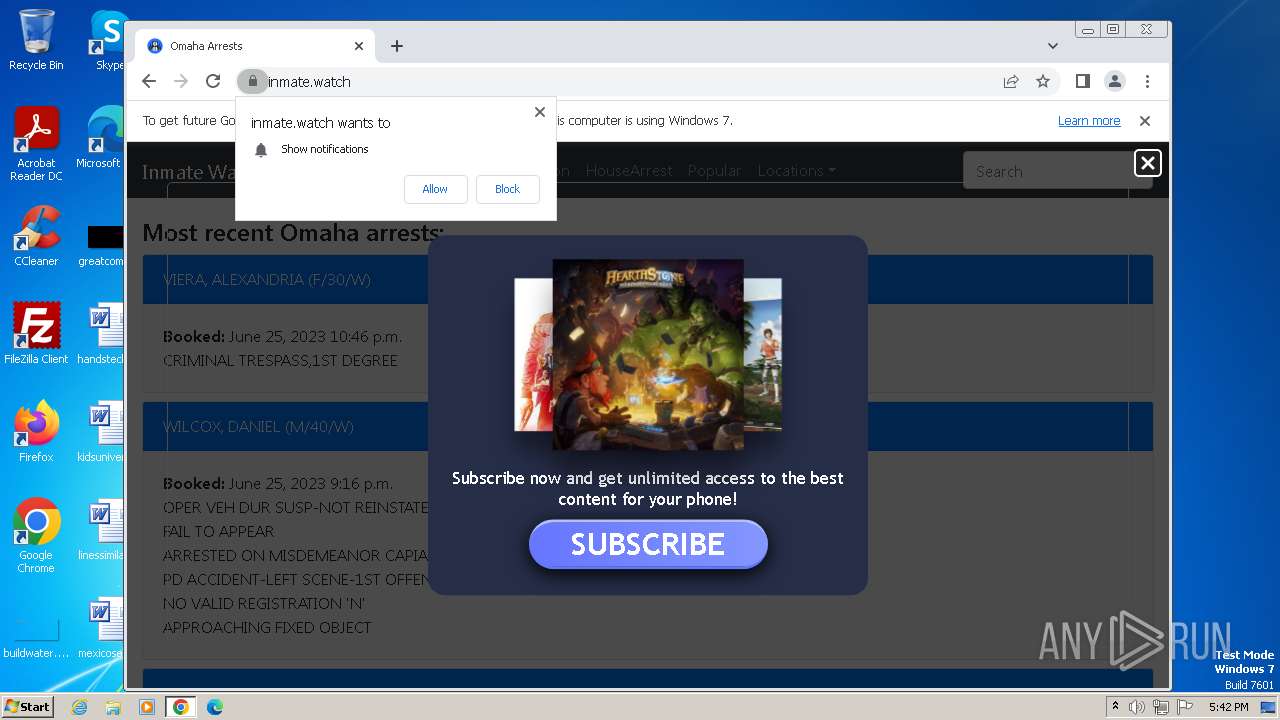
Task: Expand the Locations dropdown menu
Action: click(x=796, y=171)
